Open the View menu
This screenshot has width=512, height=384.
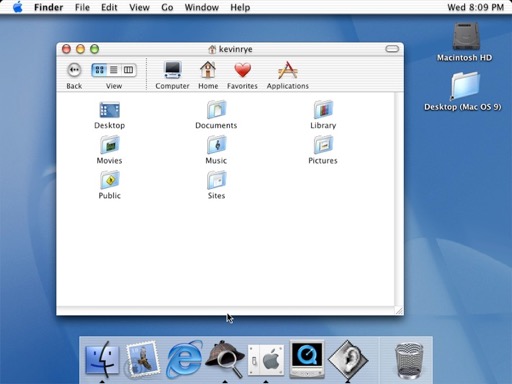(139, 7)
